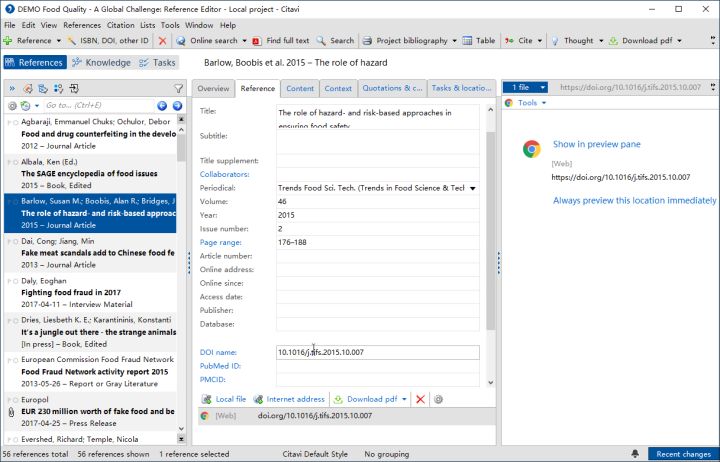Open the Reference button dropdown arrow
Screen dimensions: 720x462
tap(58, 40)
